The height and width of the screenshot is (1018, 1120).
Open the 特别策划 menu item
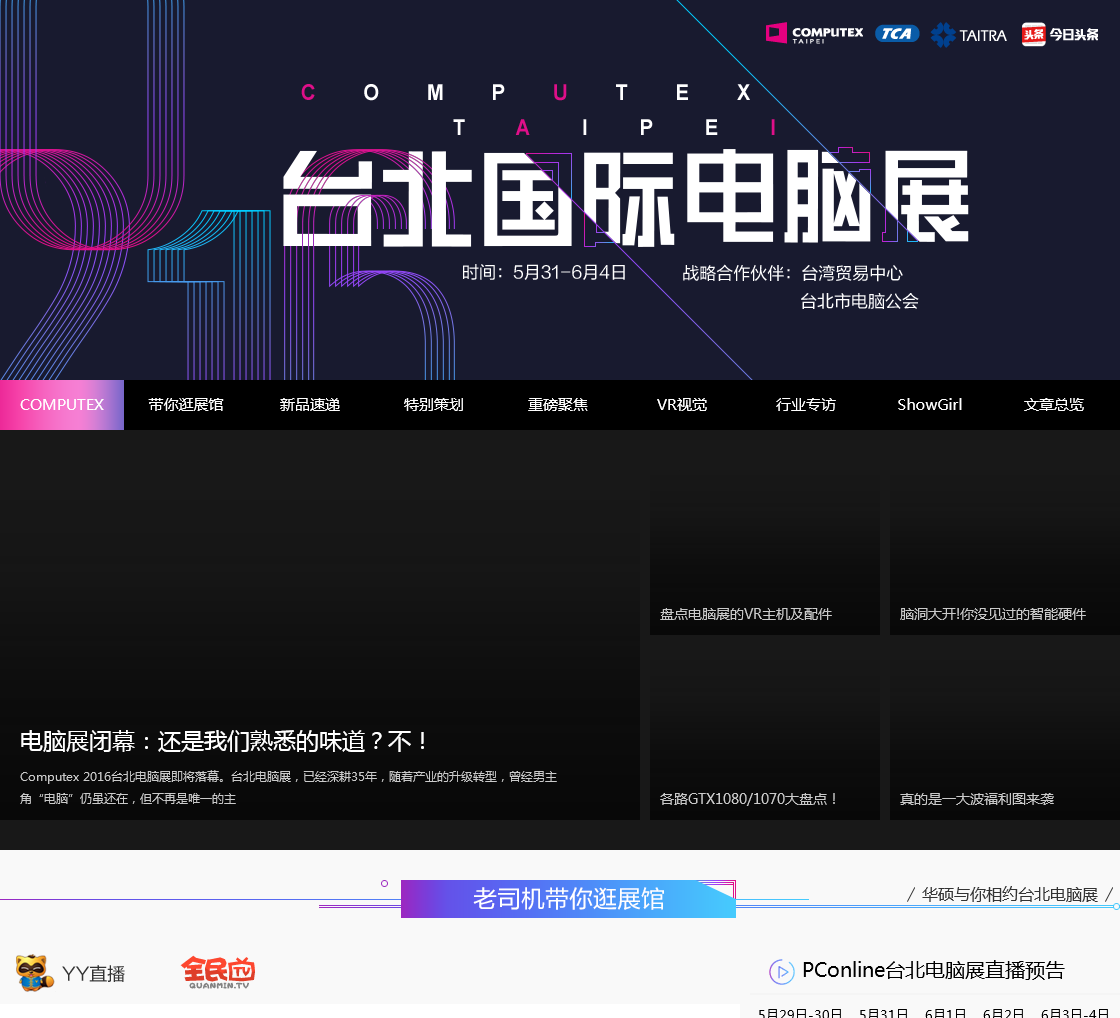434,405
